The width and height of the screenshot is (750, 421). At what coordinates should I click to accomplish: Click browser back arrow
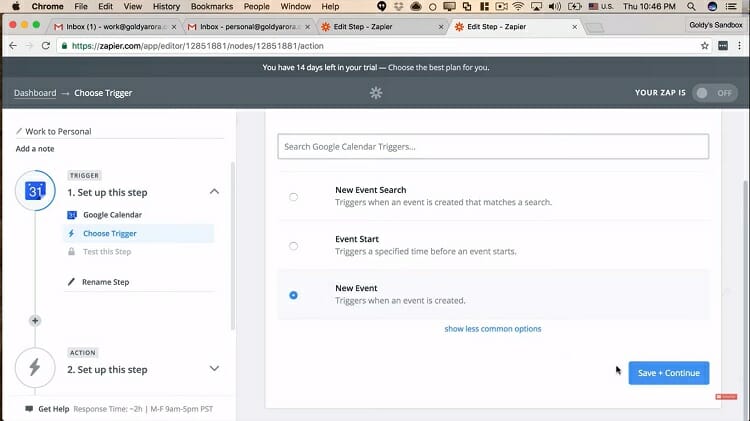tap(13, 46)
